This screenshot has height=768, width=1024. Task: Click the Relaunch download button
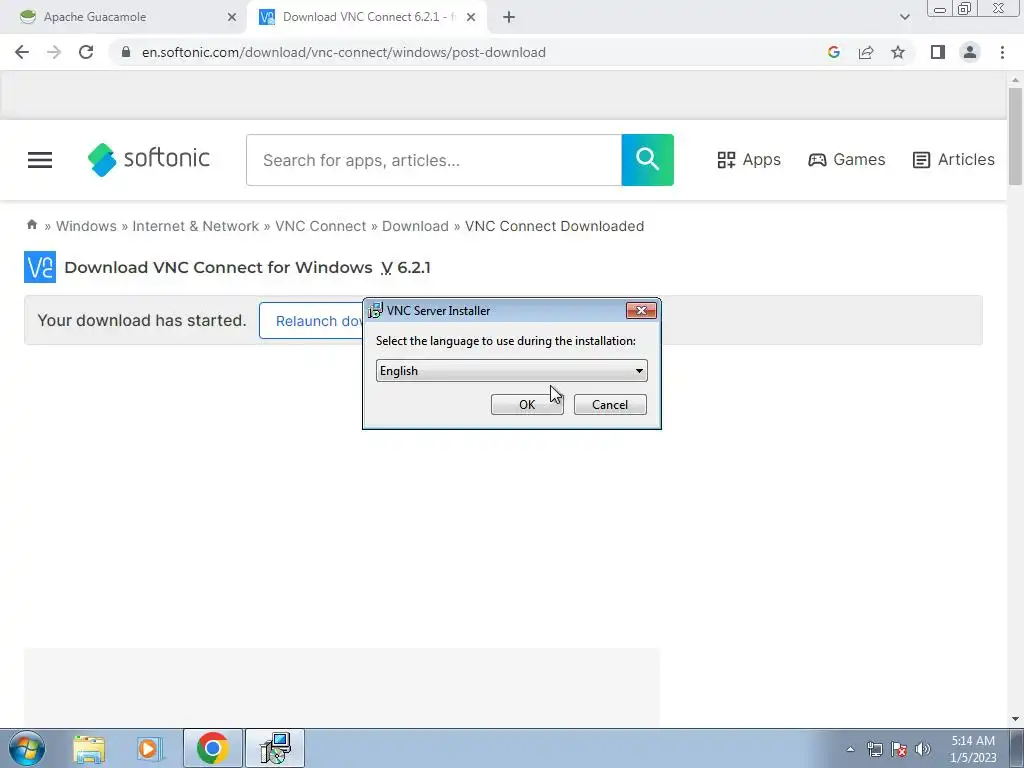(312, 321)
